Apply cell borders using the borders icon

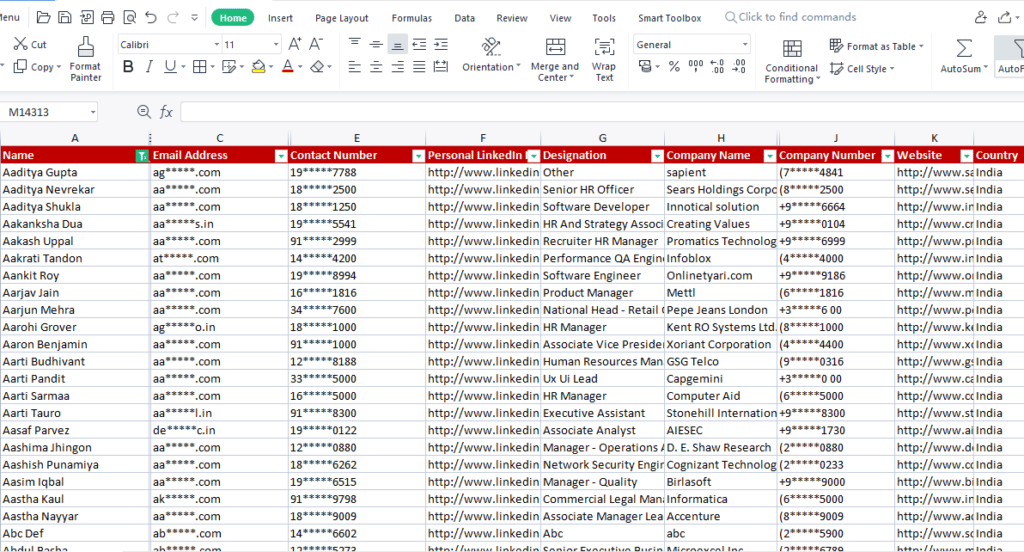pos(200,67)
